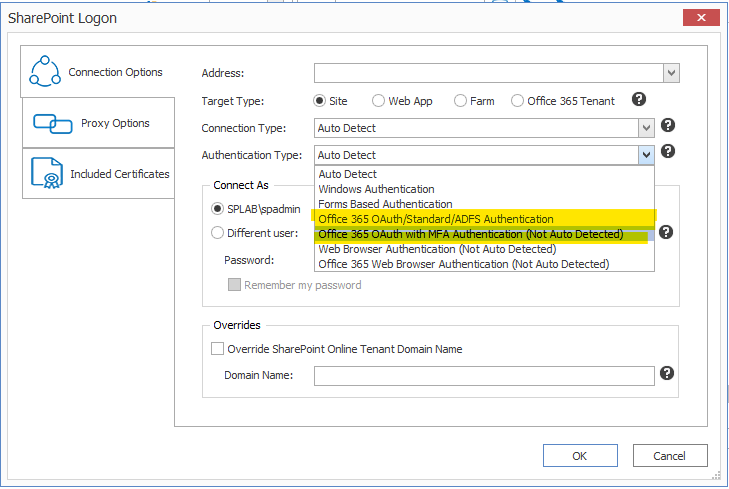Choose Auto Detect from authentication list
729x489 pixels.
484,174
